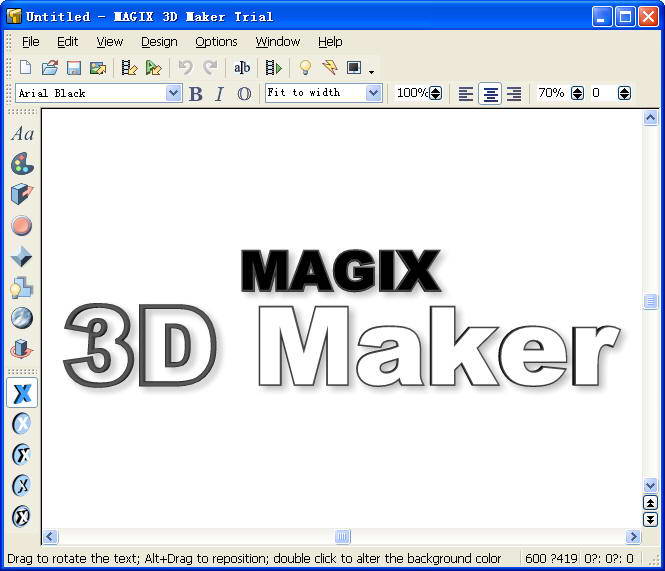Click the light bulb lighting icon
Screen dimensions: 665x571
click(x=305, y=67)
